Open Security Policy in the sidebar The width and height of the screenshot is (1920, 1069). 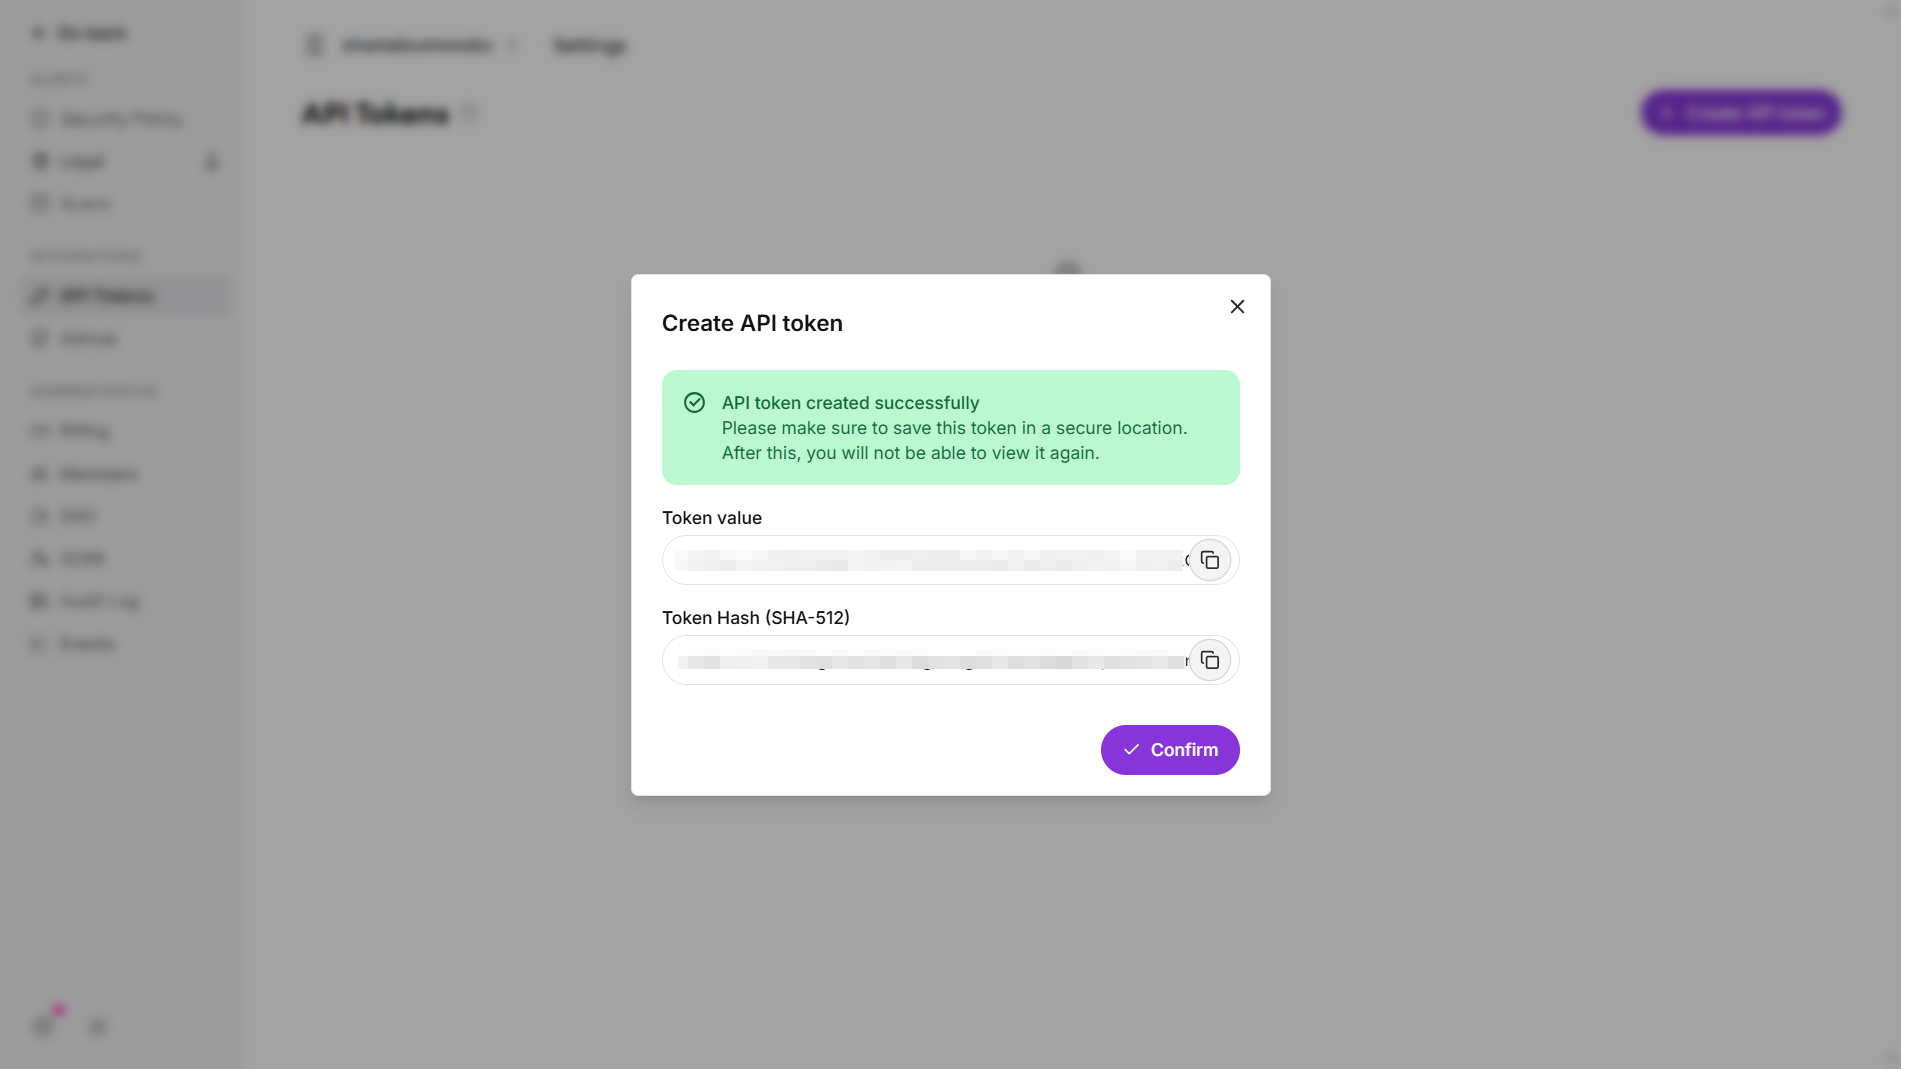point(120,120)
